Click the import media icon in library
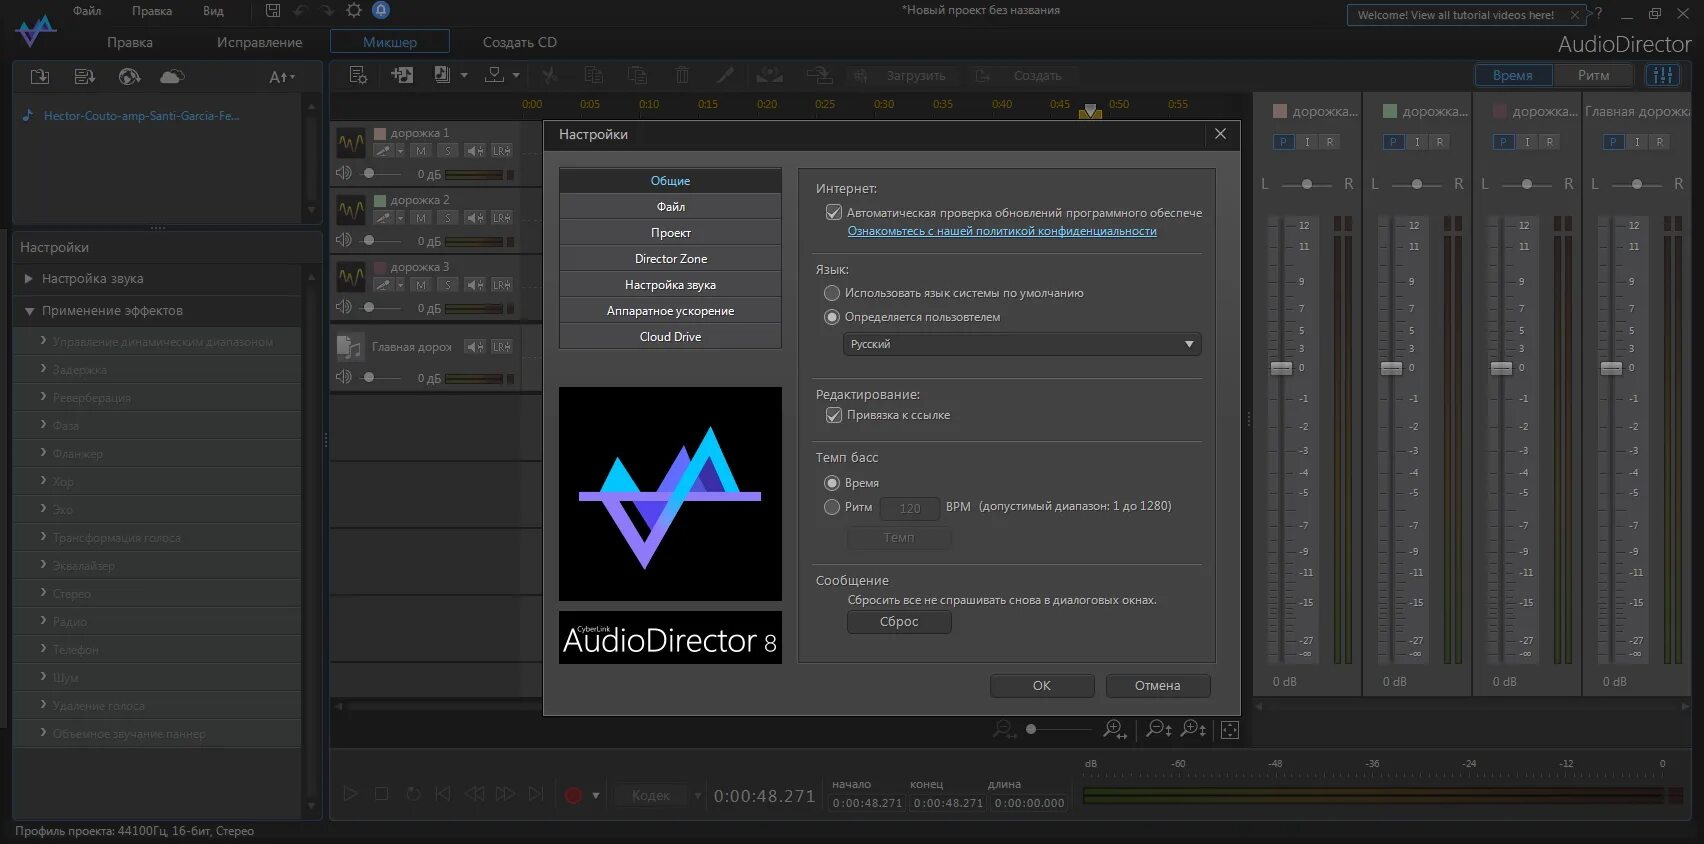This screenshot has width=1704, height=844. pyautogui.click(x=40, y=77)
